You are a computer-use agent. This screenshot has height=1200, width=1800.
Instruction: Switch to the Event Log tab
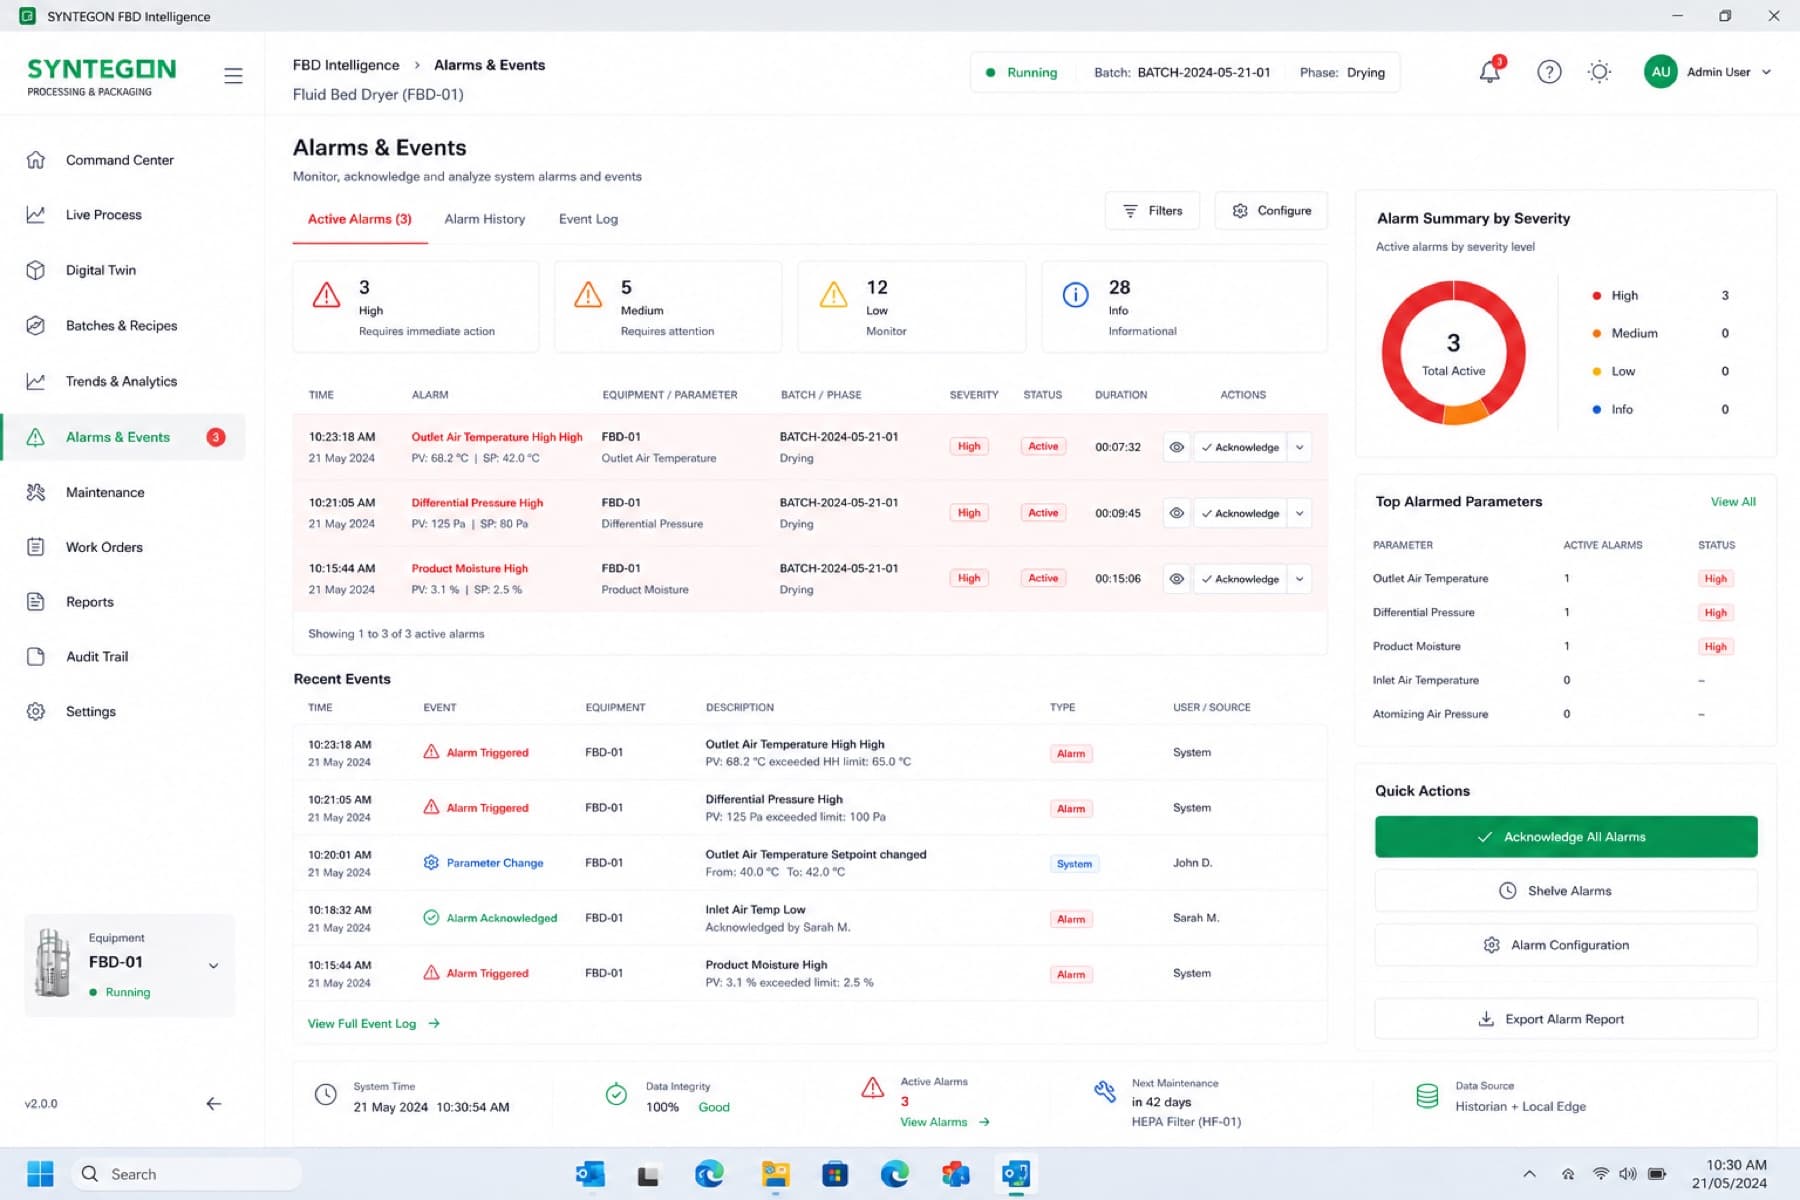tap(588, 219)
